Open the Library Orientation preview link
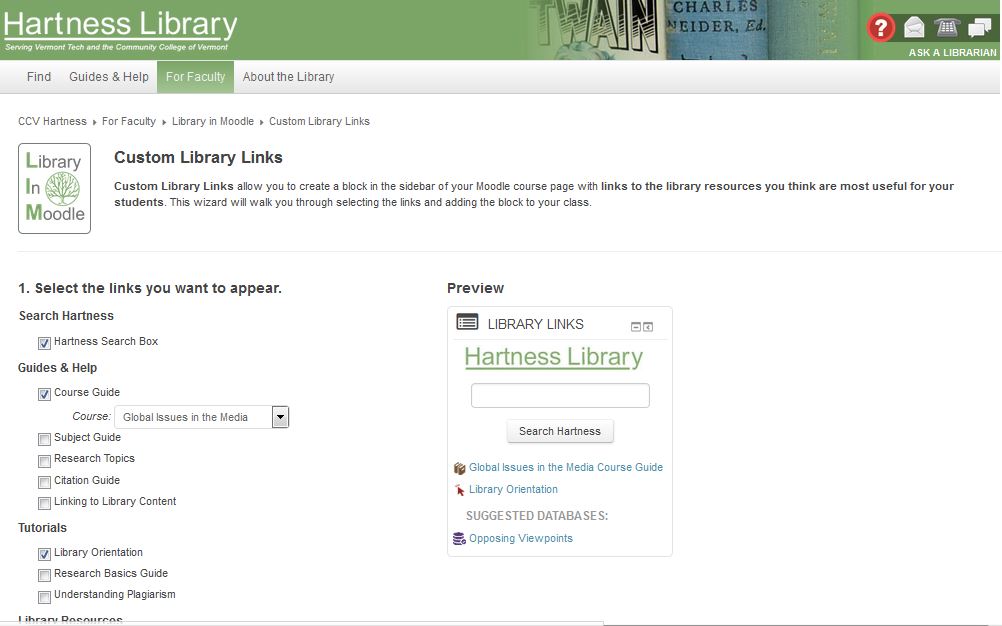The image size is (1002, 626). click(x=513, y=489)
